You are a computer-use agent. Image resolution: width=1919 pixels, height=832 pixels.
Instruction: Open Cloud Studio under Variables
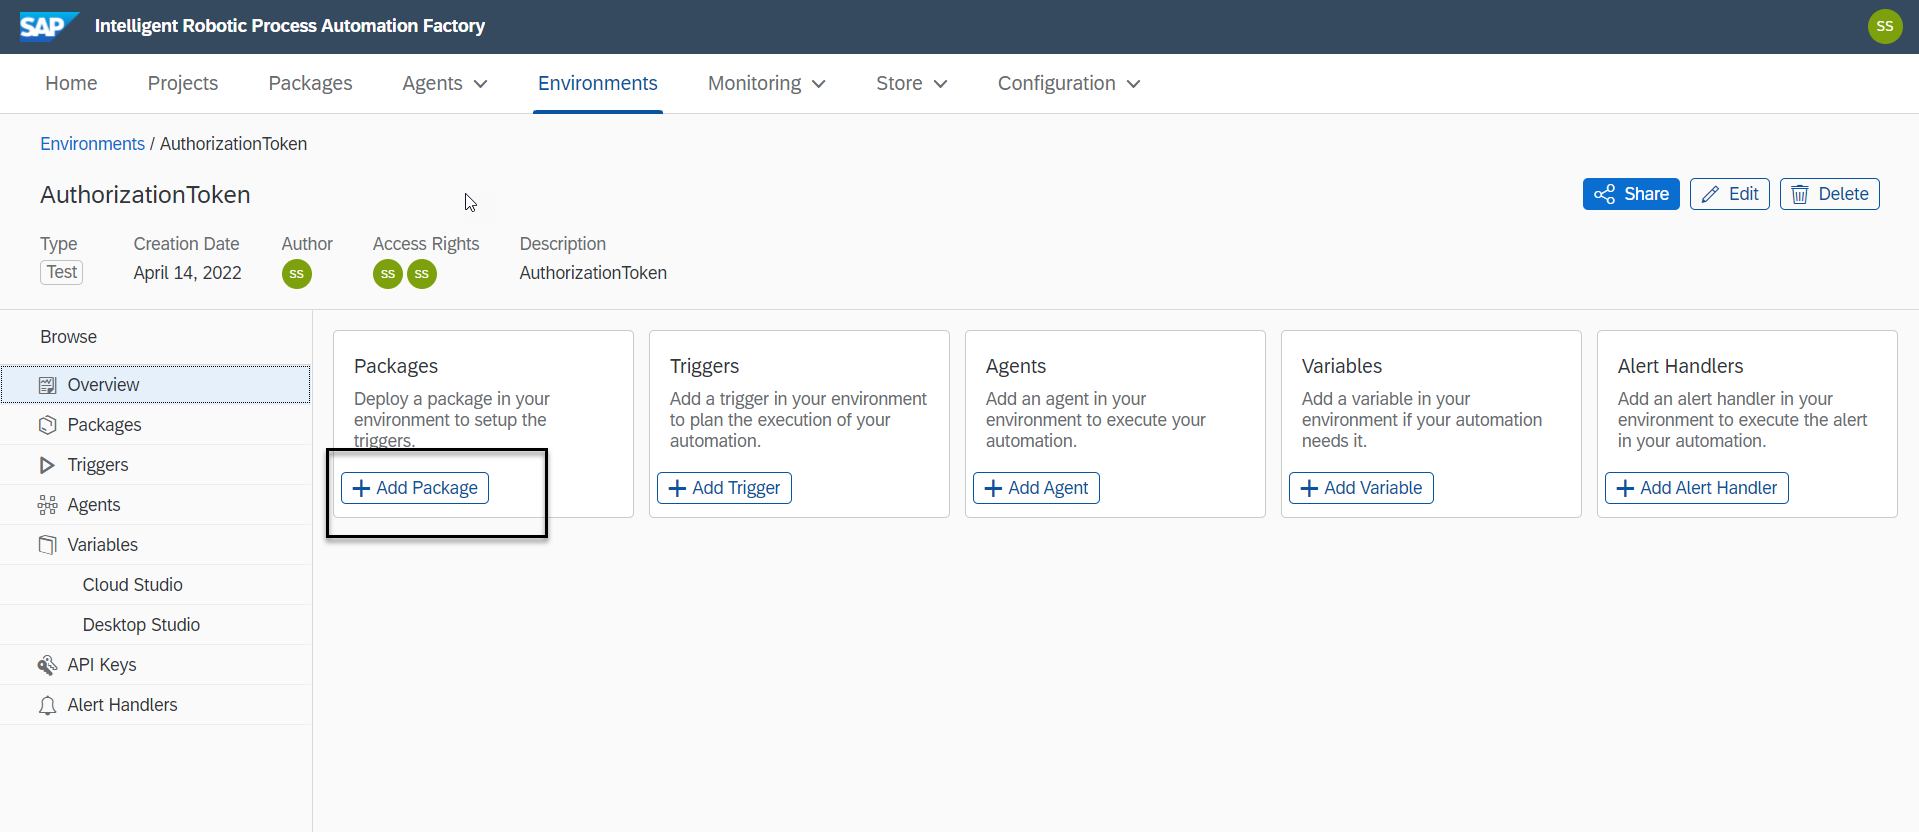[156, 585]
